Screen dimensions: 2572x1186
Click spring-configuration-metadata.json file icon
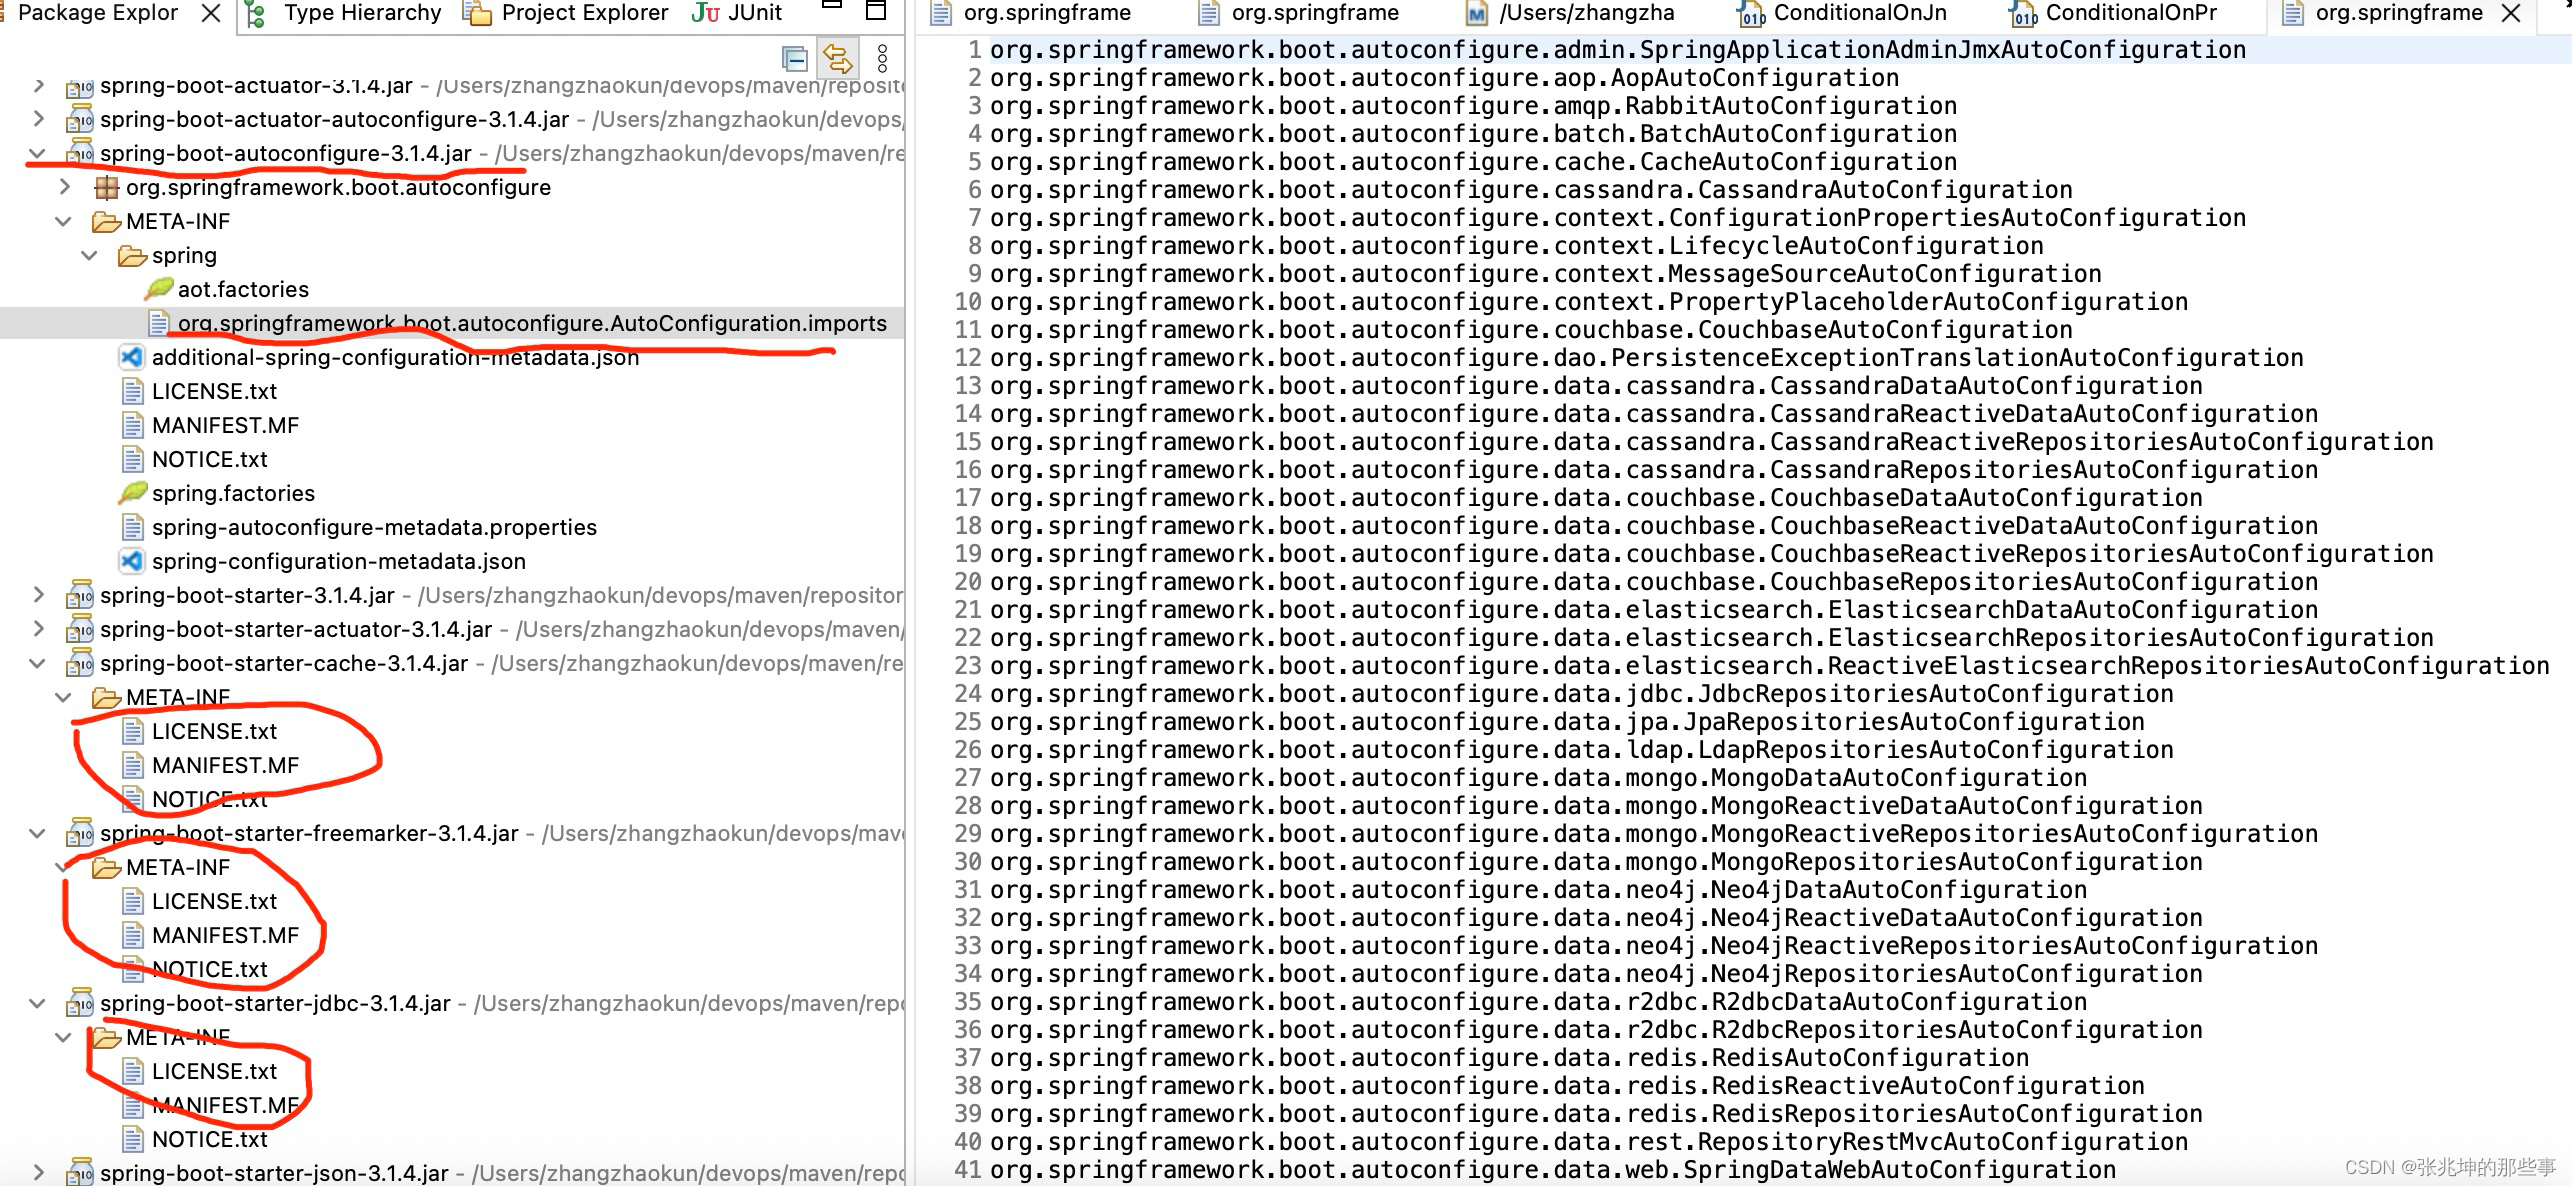tap(131, 561)
